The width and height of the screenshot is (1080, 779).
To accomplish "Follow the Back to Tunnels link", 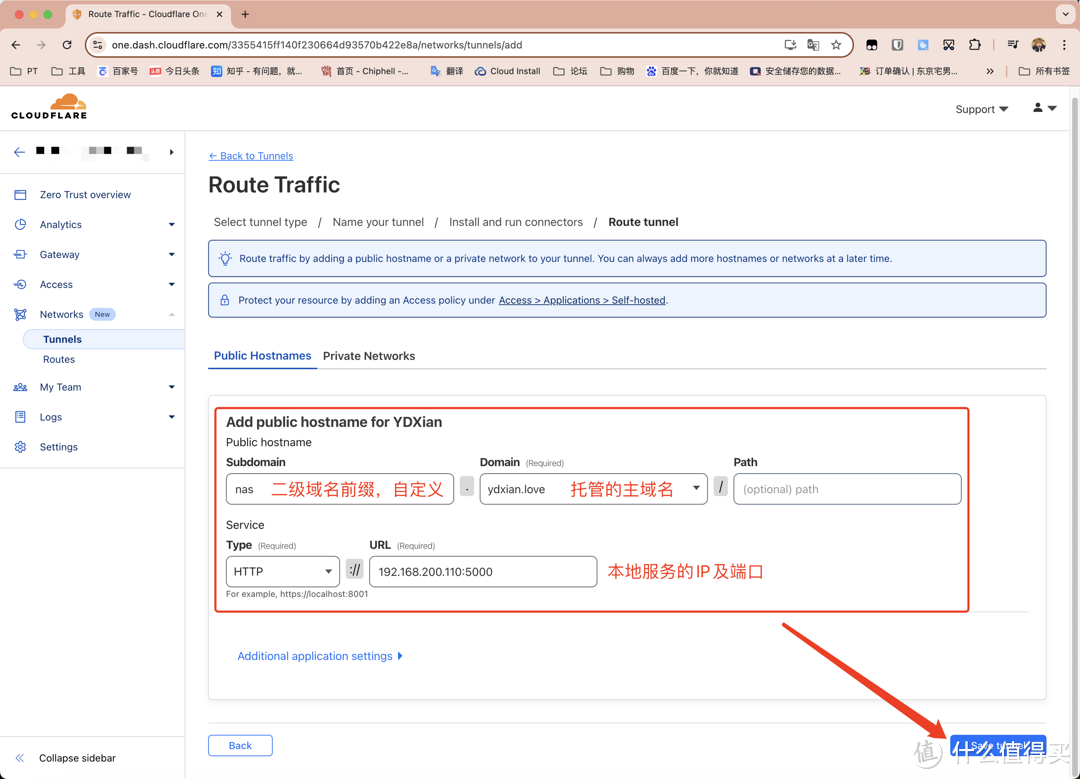I will click(251, 156).
